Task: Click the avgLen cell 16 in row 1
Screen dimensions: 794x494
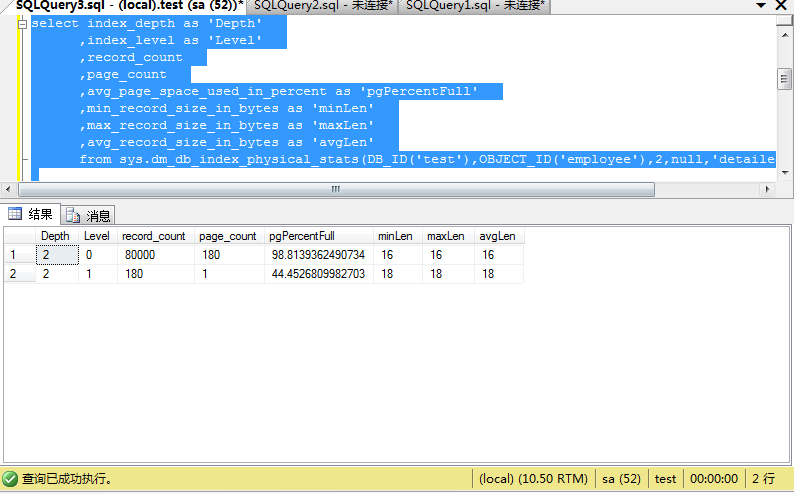Action: pyautogui.click(x=499, y=255)
